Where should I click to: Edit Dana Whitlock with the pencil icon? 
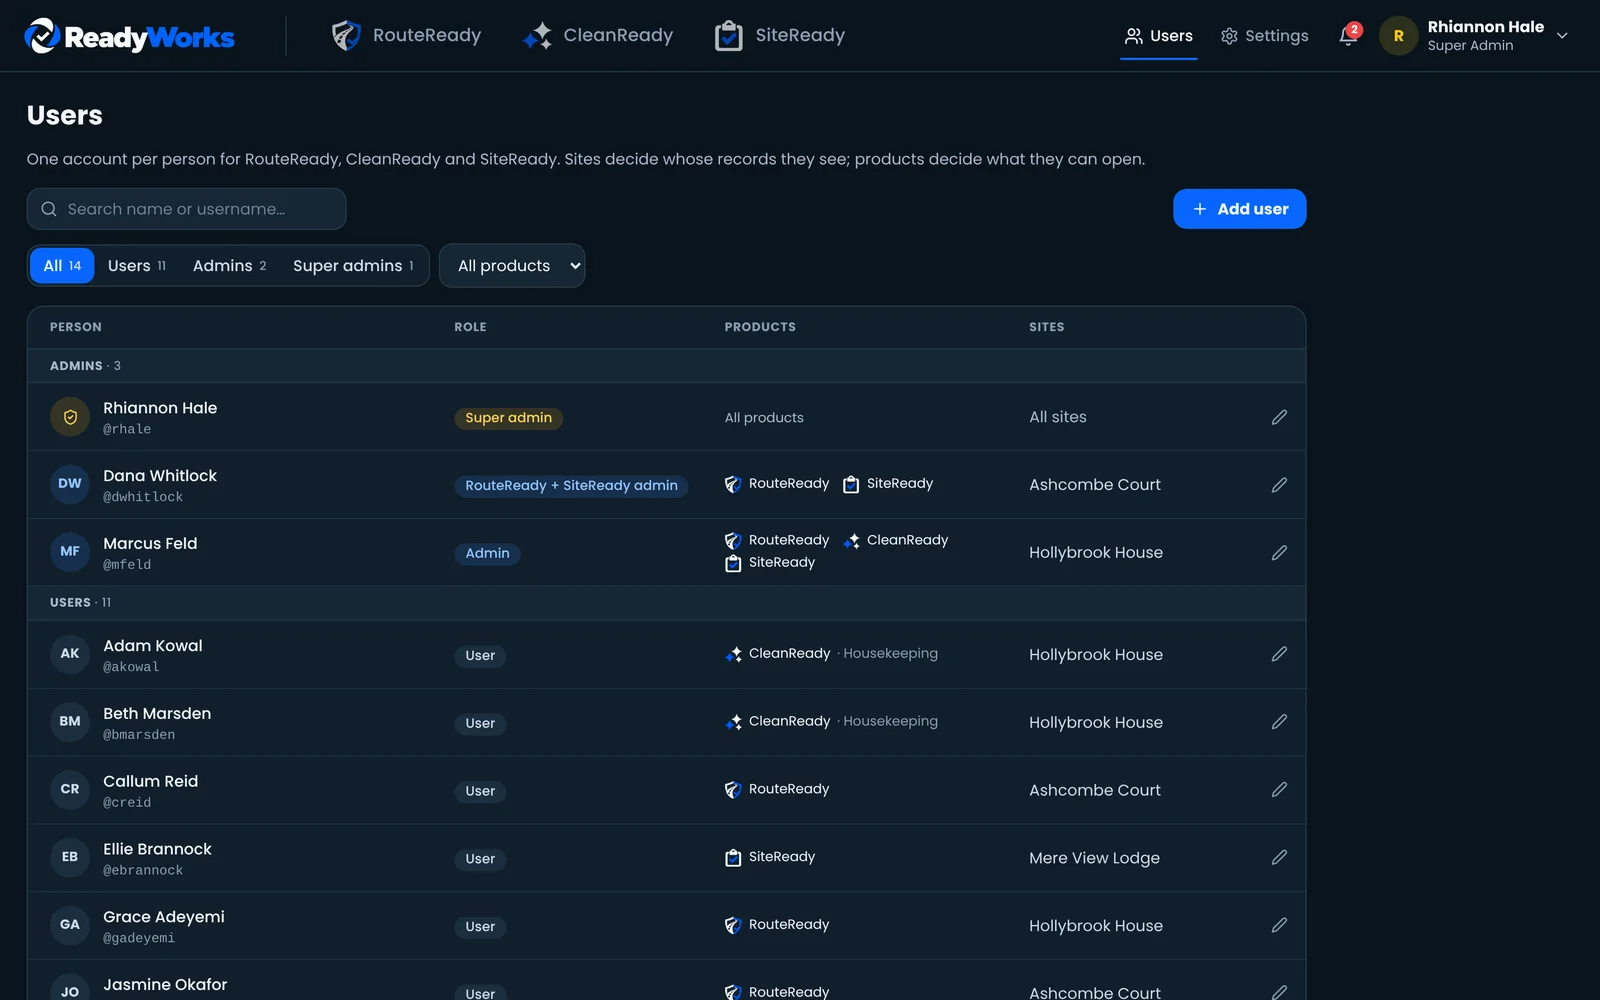point(1279,485)
